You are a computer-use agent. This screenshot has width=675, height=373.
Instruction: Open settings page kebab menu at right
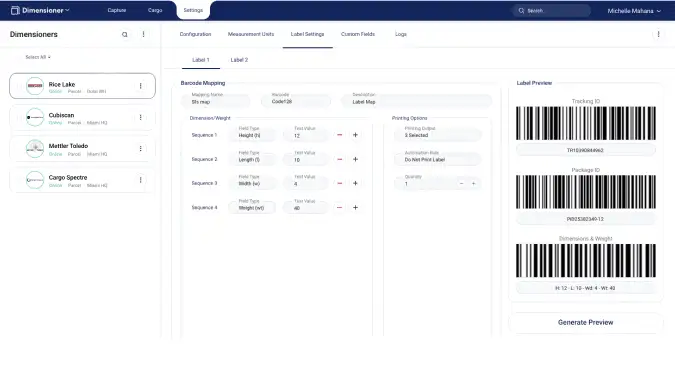click(x=658, y=34)
